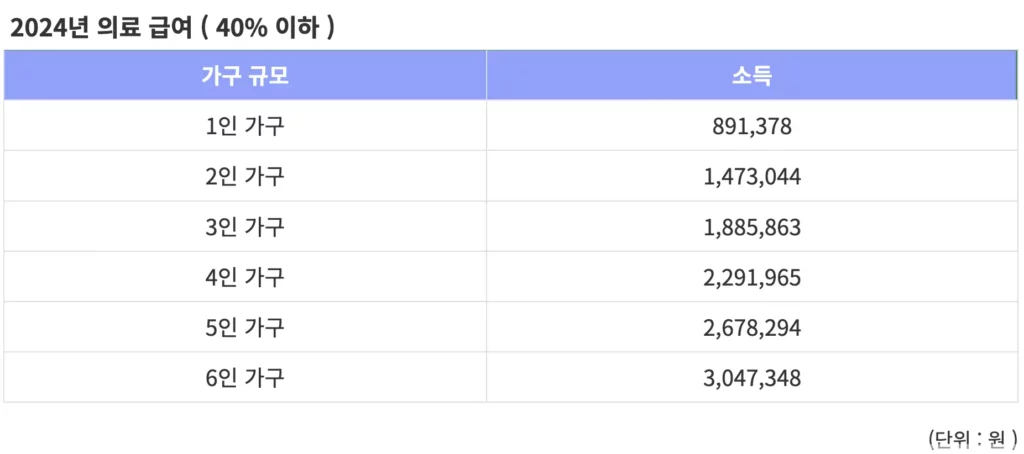Click the income value 2,291,965
This screenshot has height=454, width=1024.
[752, 277]
